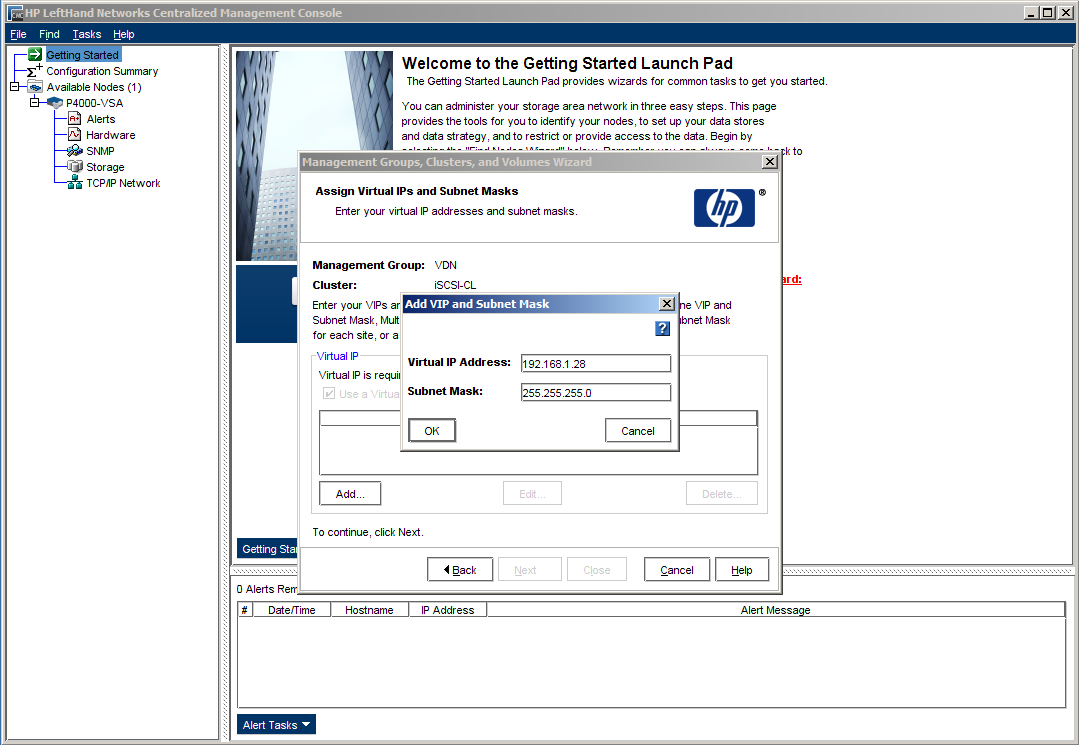Click the TCP/IP Network icon

point(74,183)
